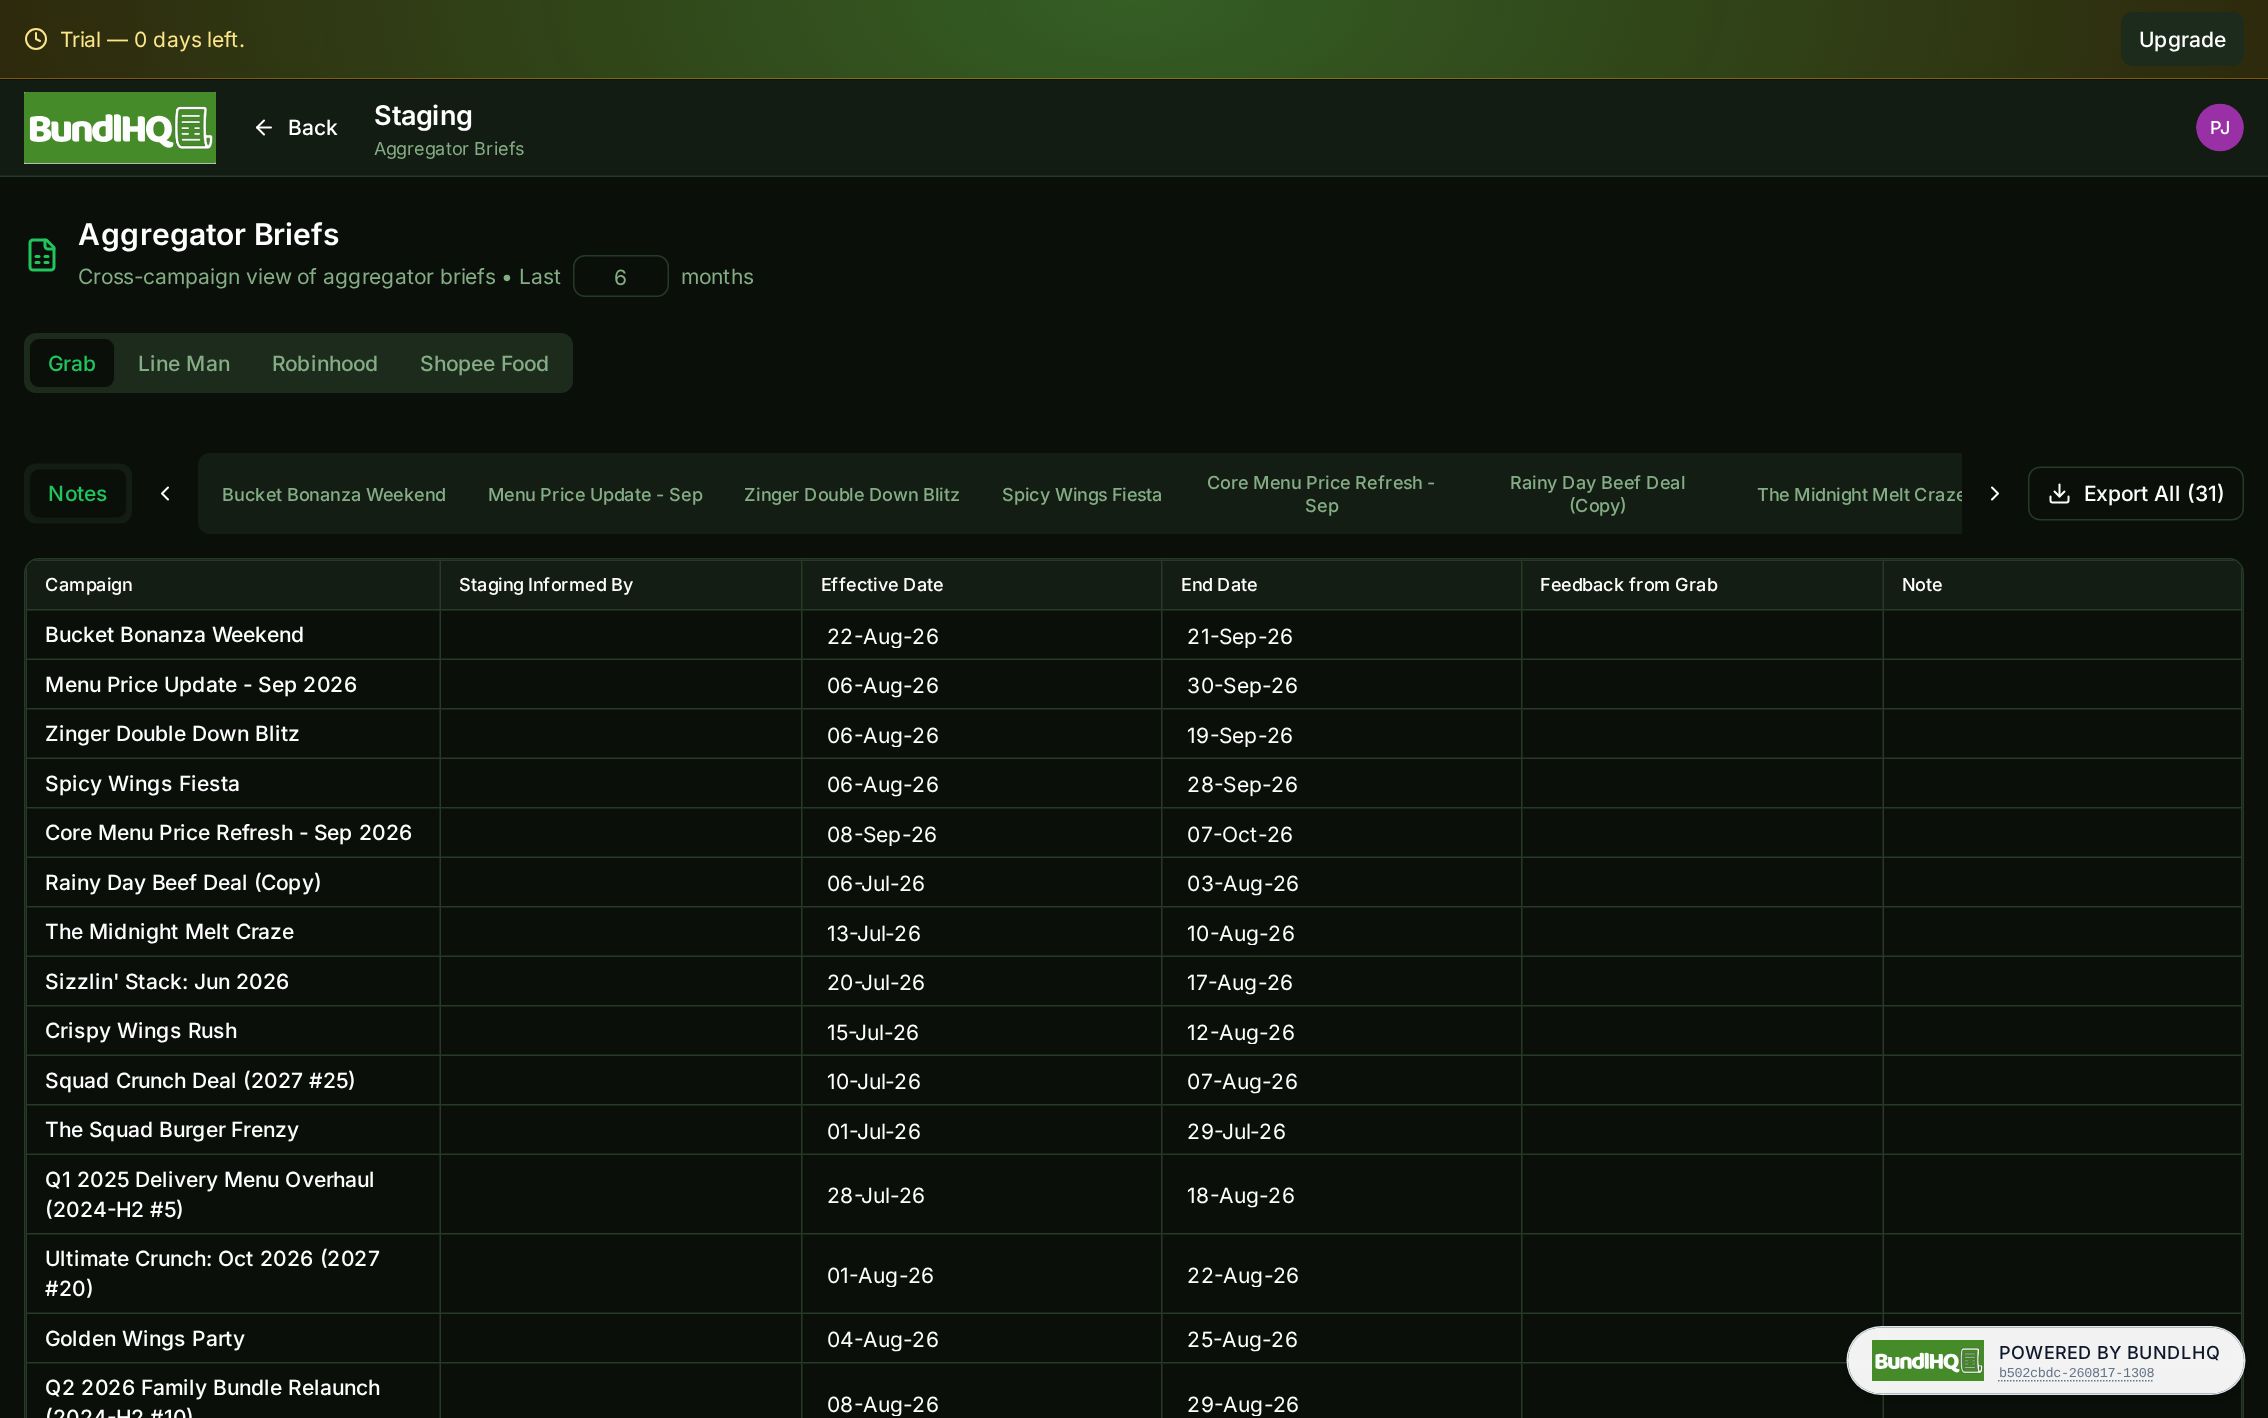Click effective date 22-Aug-26 cell
Viewport: 2268px width, 1418px height.
pos(982,636)
